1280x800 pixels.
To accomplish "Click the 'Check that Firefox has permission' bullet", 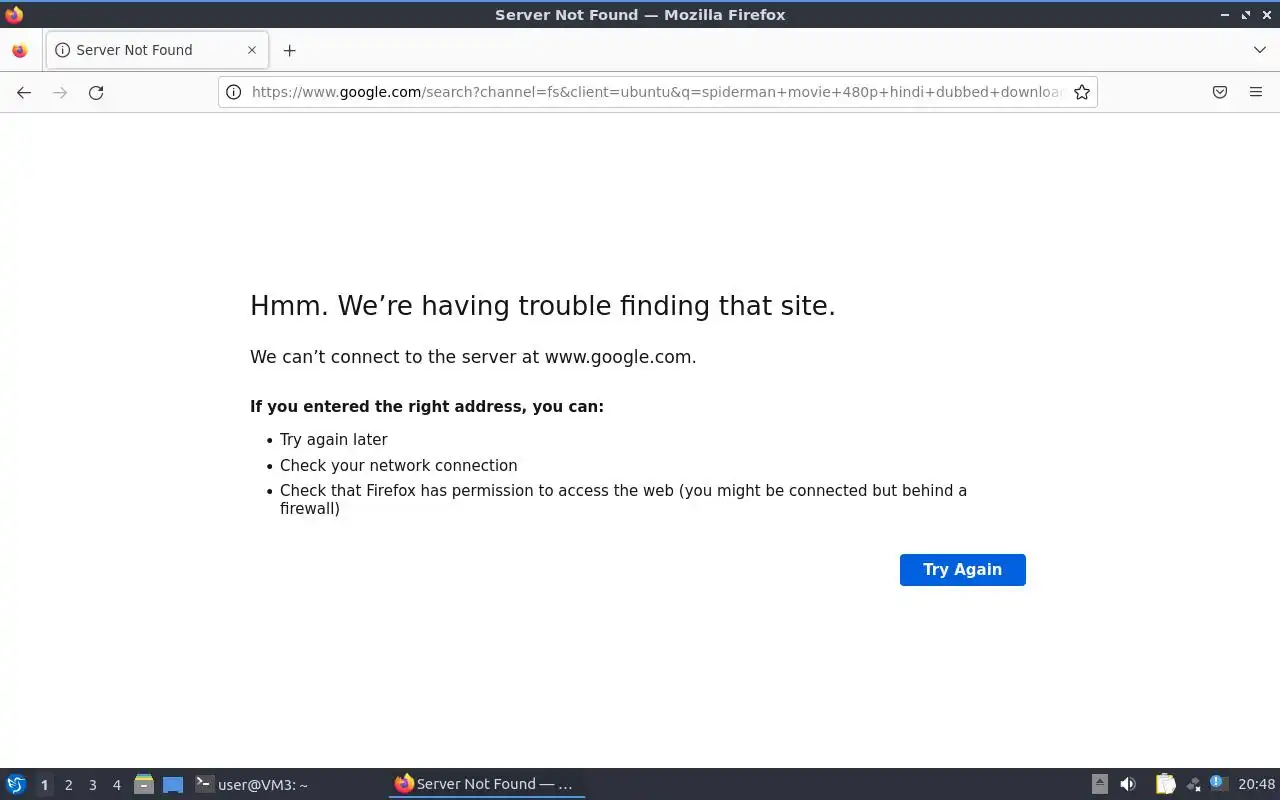I will (x=623, y=499).
